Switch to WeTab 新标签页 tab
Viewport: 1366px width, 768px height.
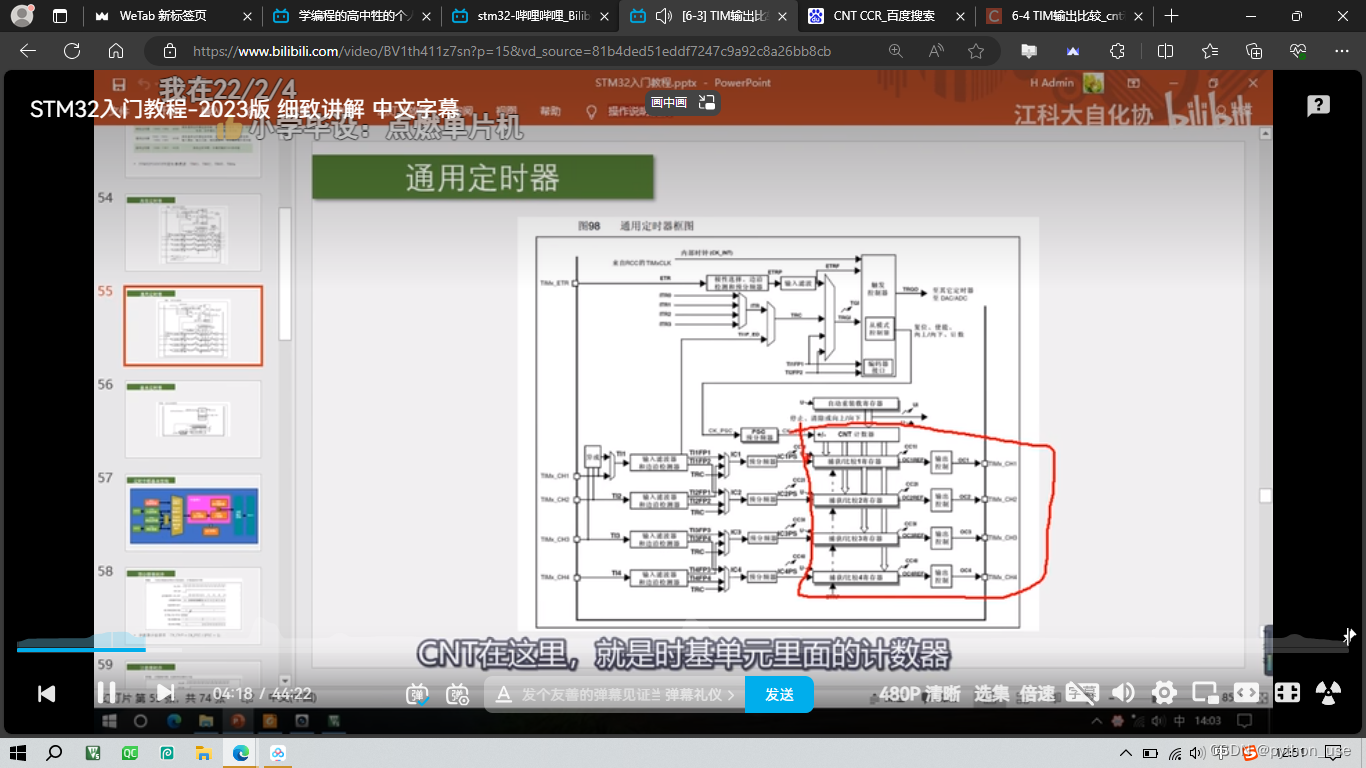point(173,16)
